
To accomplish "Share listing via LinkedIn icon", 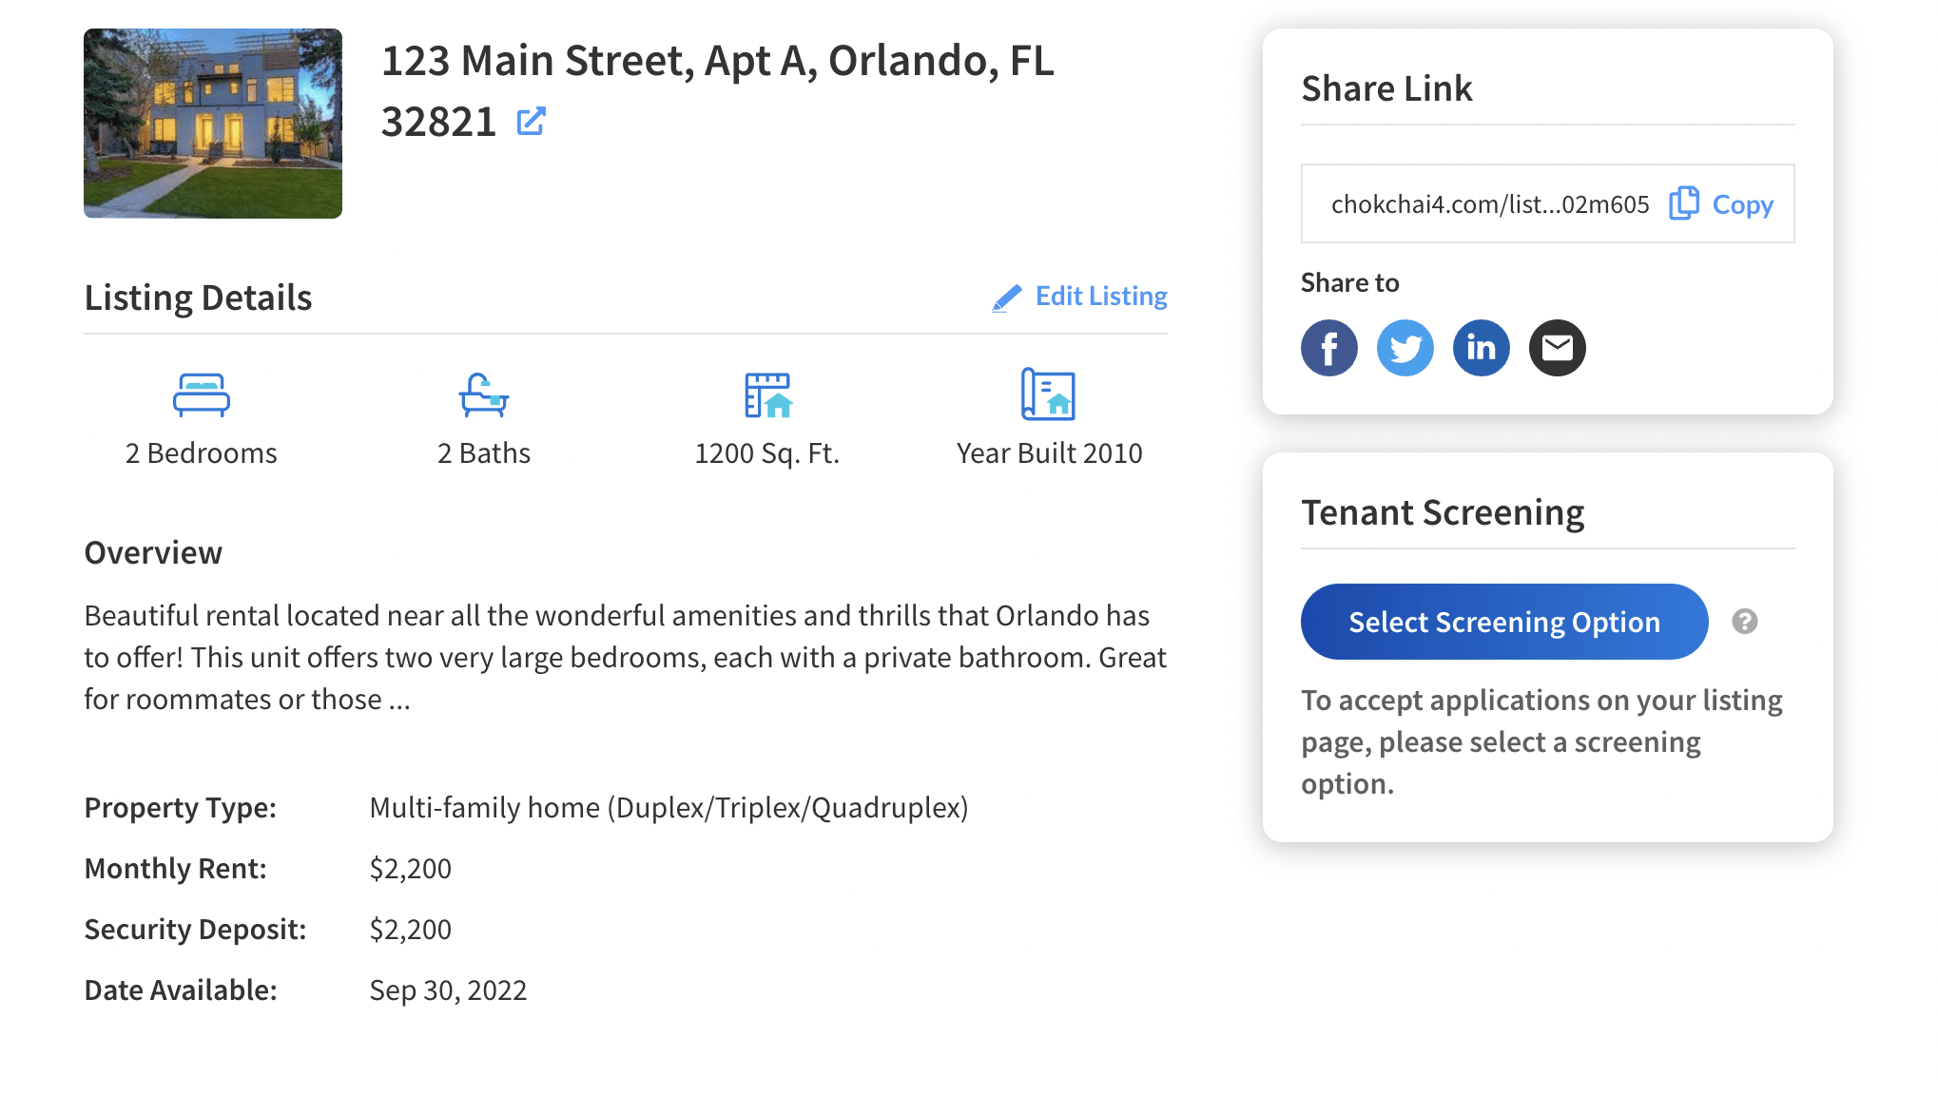I will pos(1480,347).
